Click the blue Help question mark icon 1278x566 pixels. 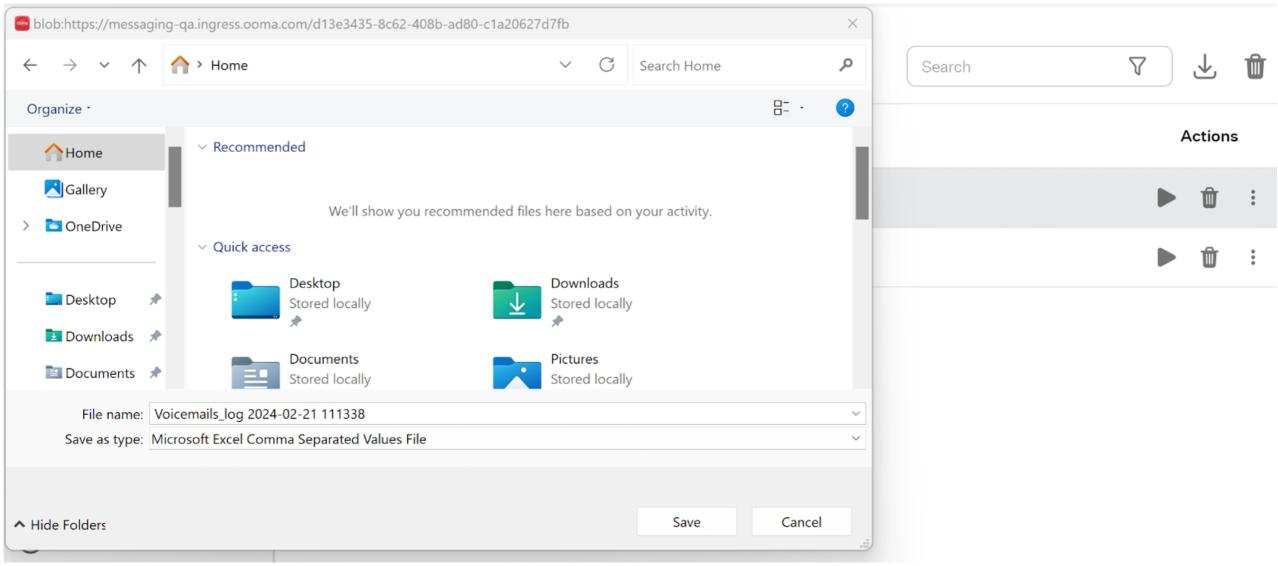[x=845, y=109]
